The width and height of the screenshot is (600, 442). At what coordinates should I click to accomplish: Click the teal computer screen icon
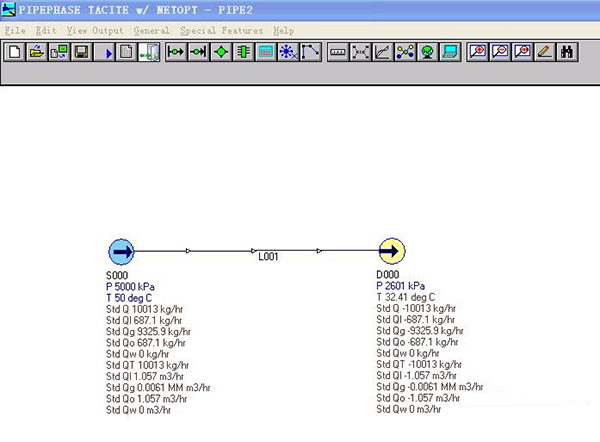coord(450,52)
